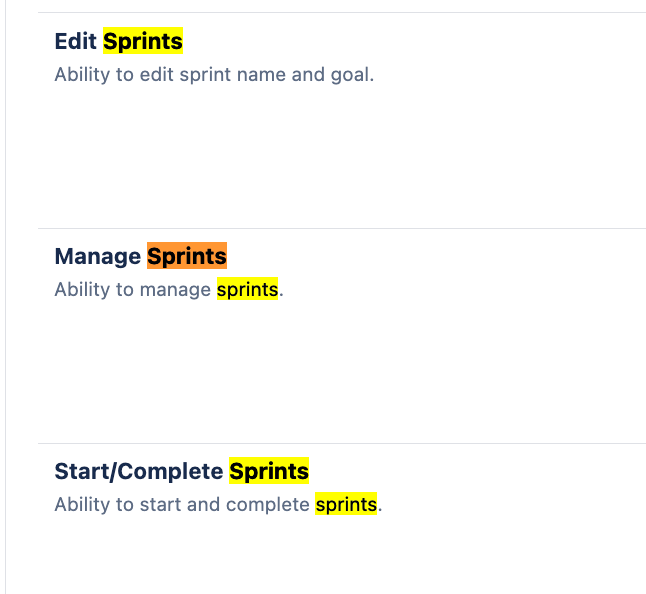Select highlighted sprints in start and complete description

[x=346, y=504]
